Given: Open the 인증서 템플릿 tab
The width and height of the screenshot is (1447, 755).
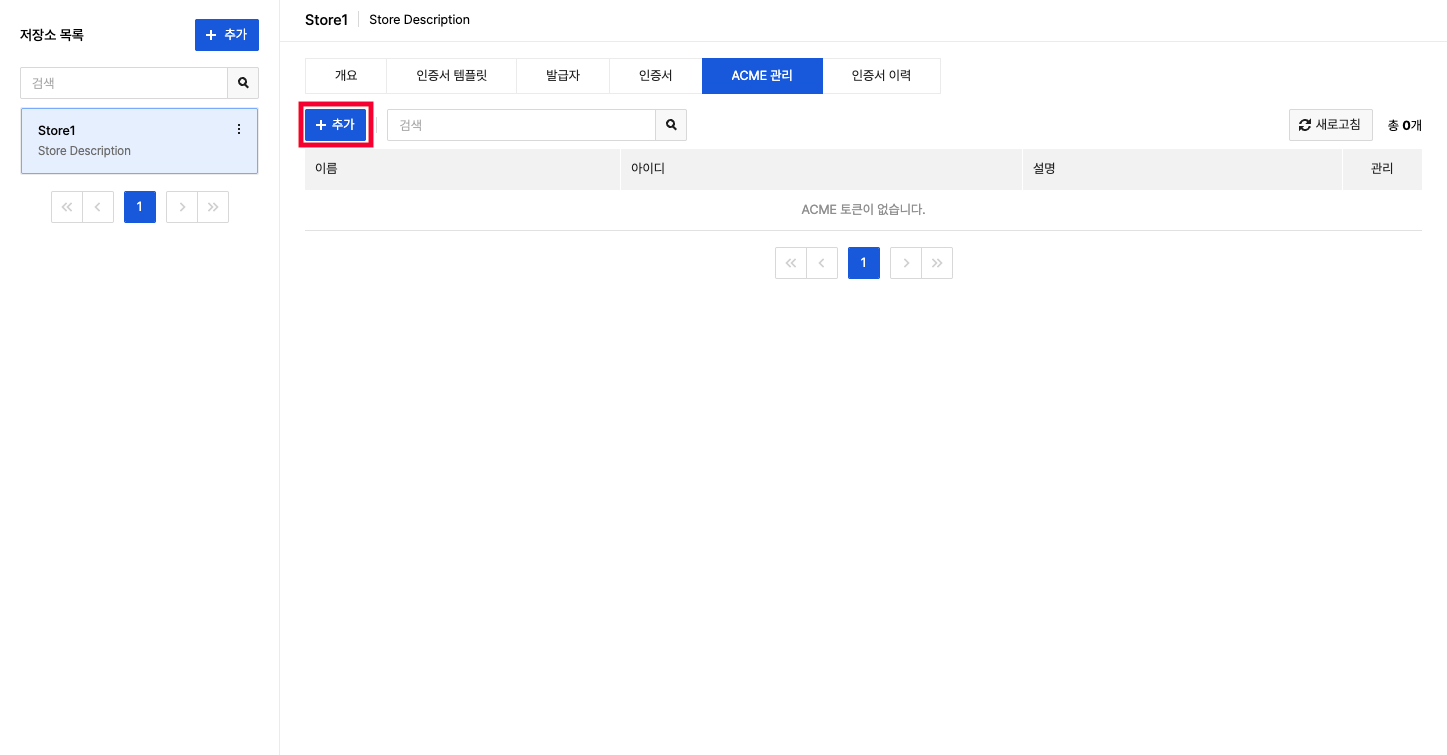Looking at the screenshot, I should (x=451, y=75).
